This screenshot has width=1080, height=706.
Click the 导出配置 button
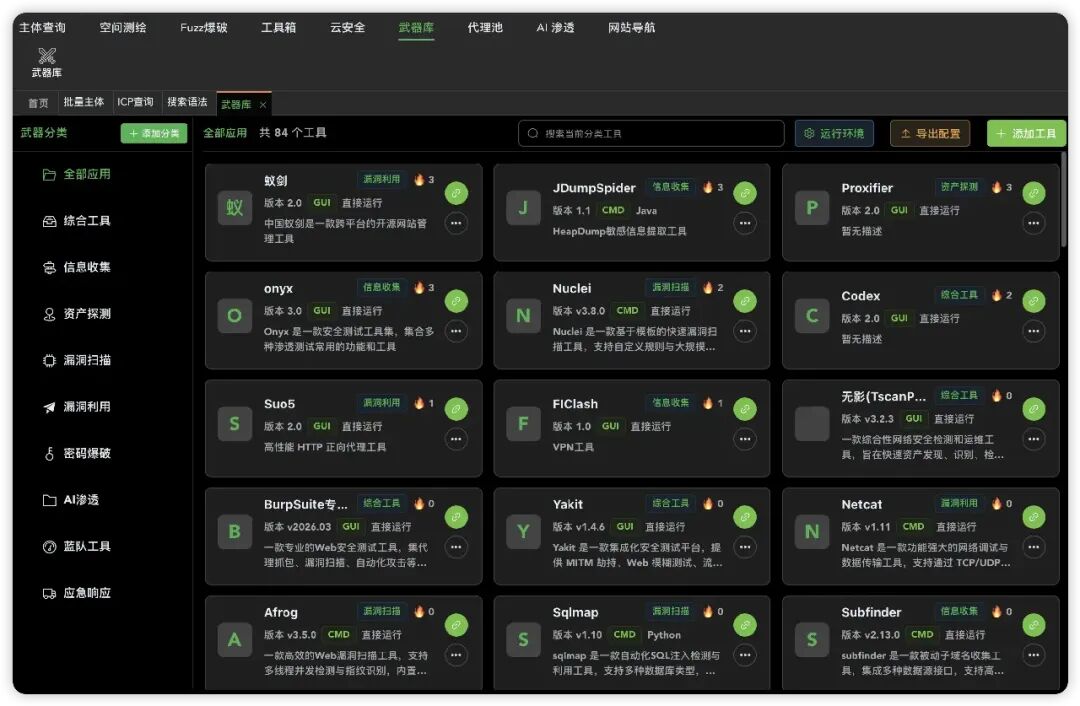pos(930,134)
